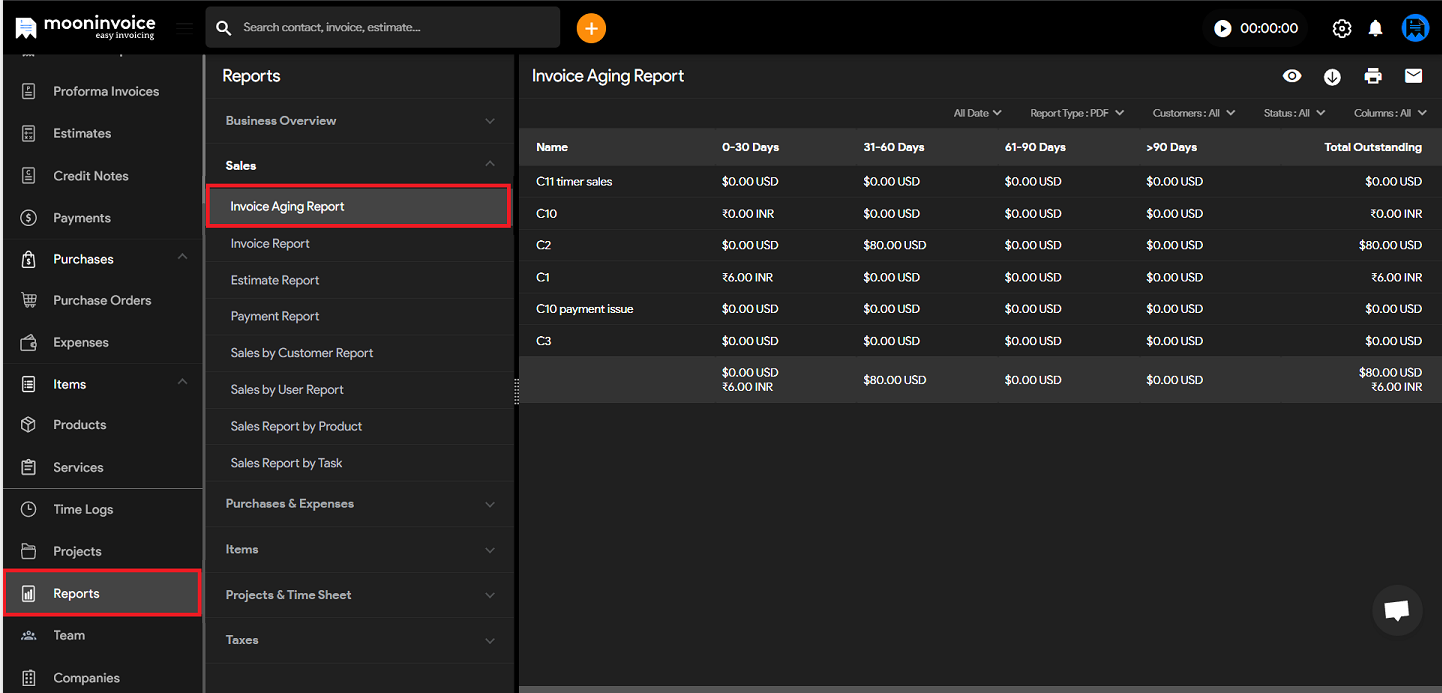Open the Customers filter dropdown
This screenshot has width=1442, height=693.
point(1193,113)
